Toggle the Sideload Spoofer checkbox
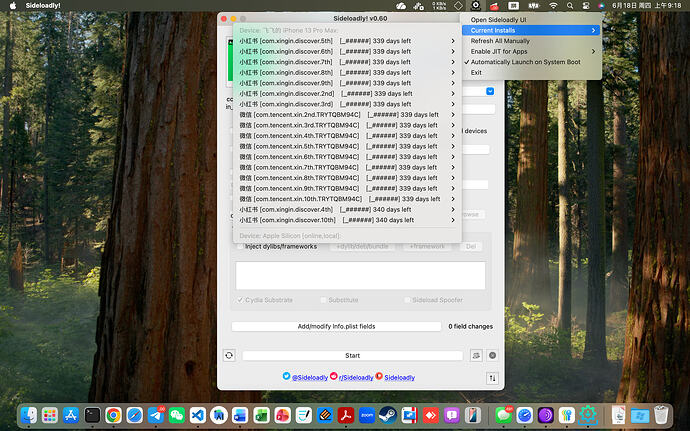The width and height of the screenshot is (690, 431). (x=407, y=300)
